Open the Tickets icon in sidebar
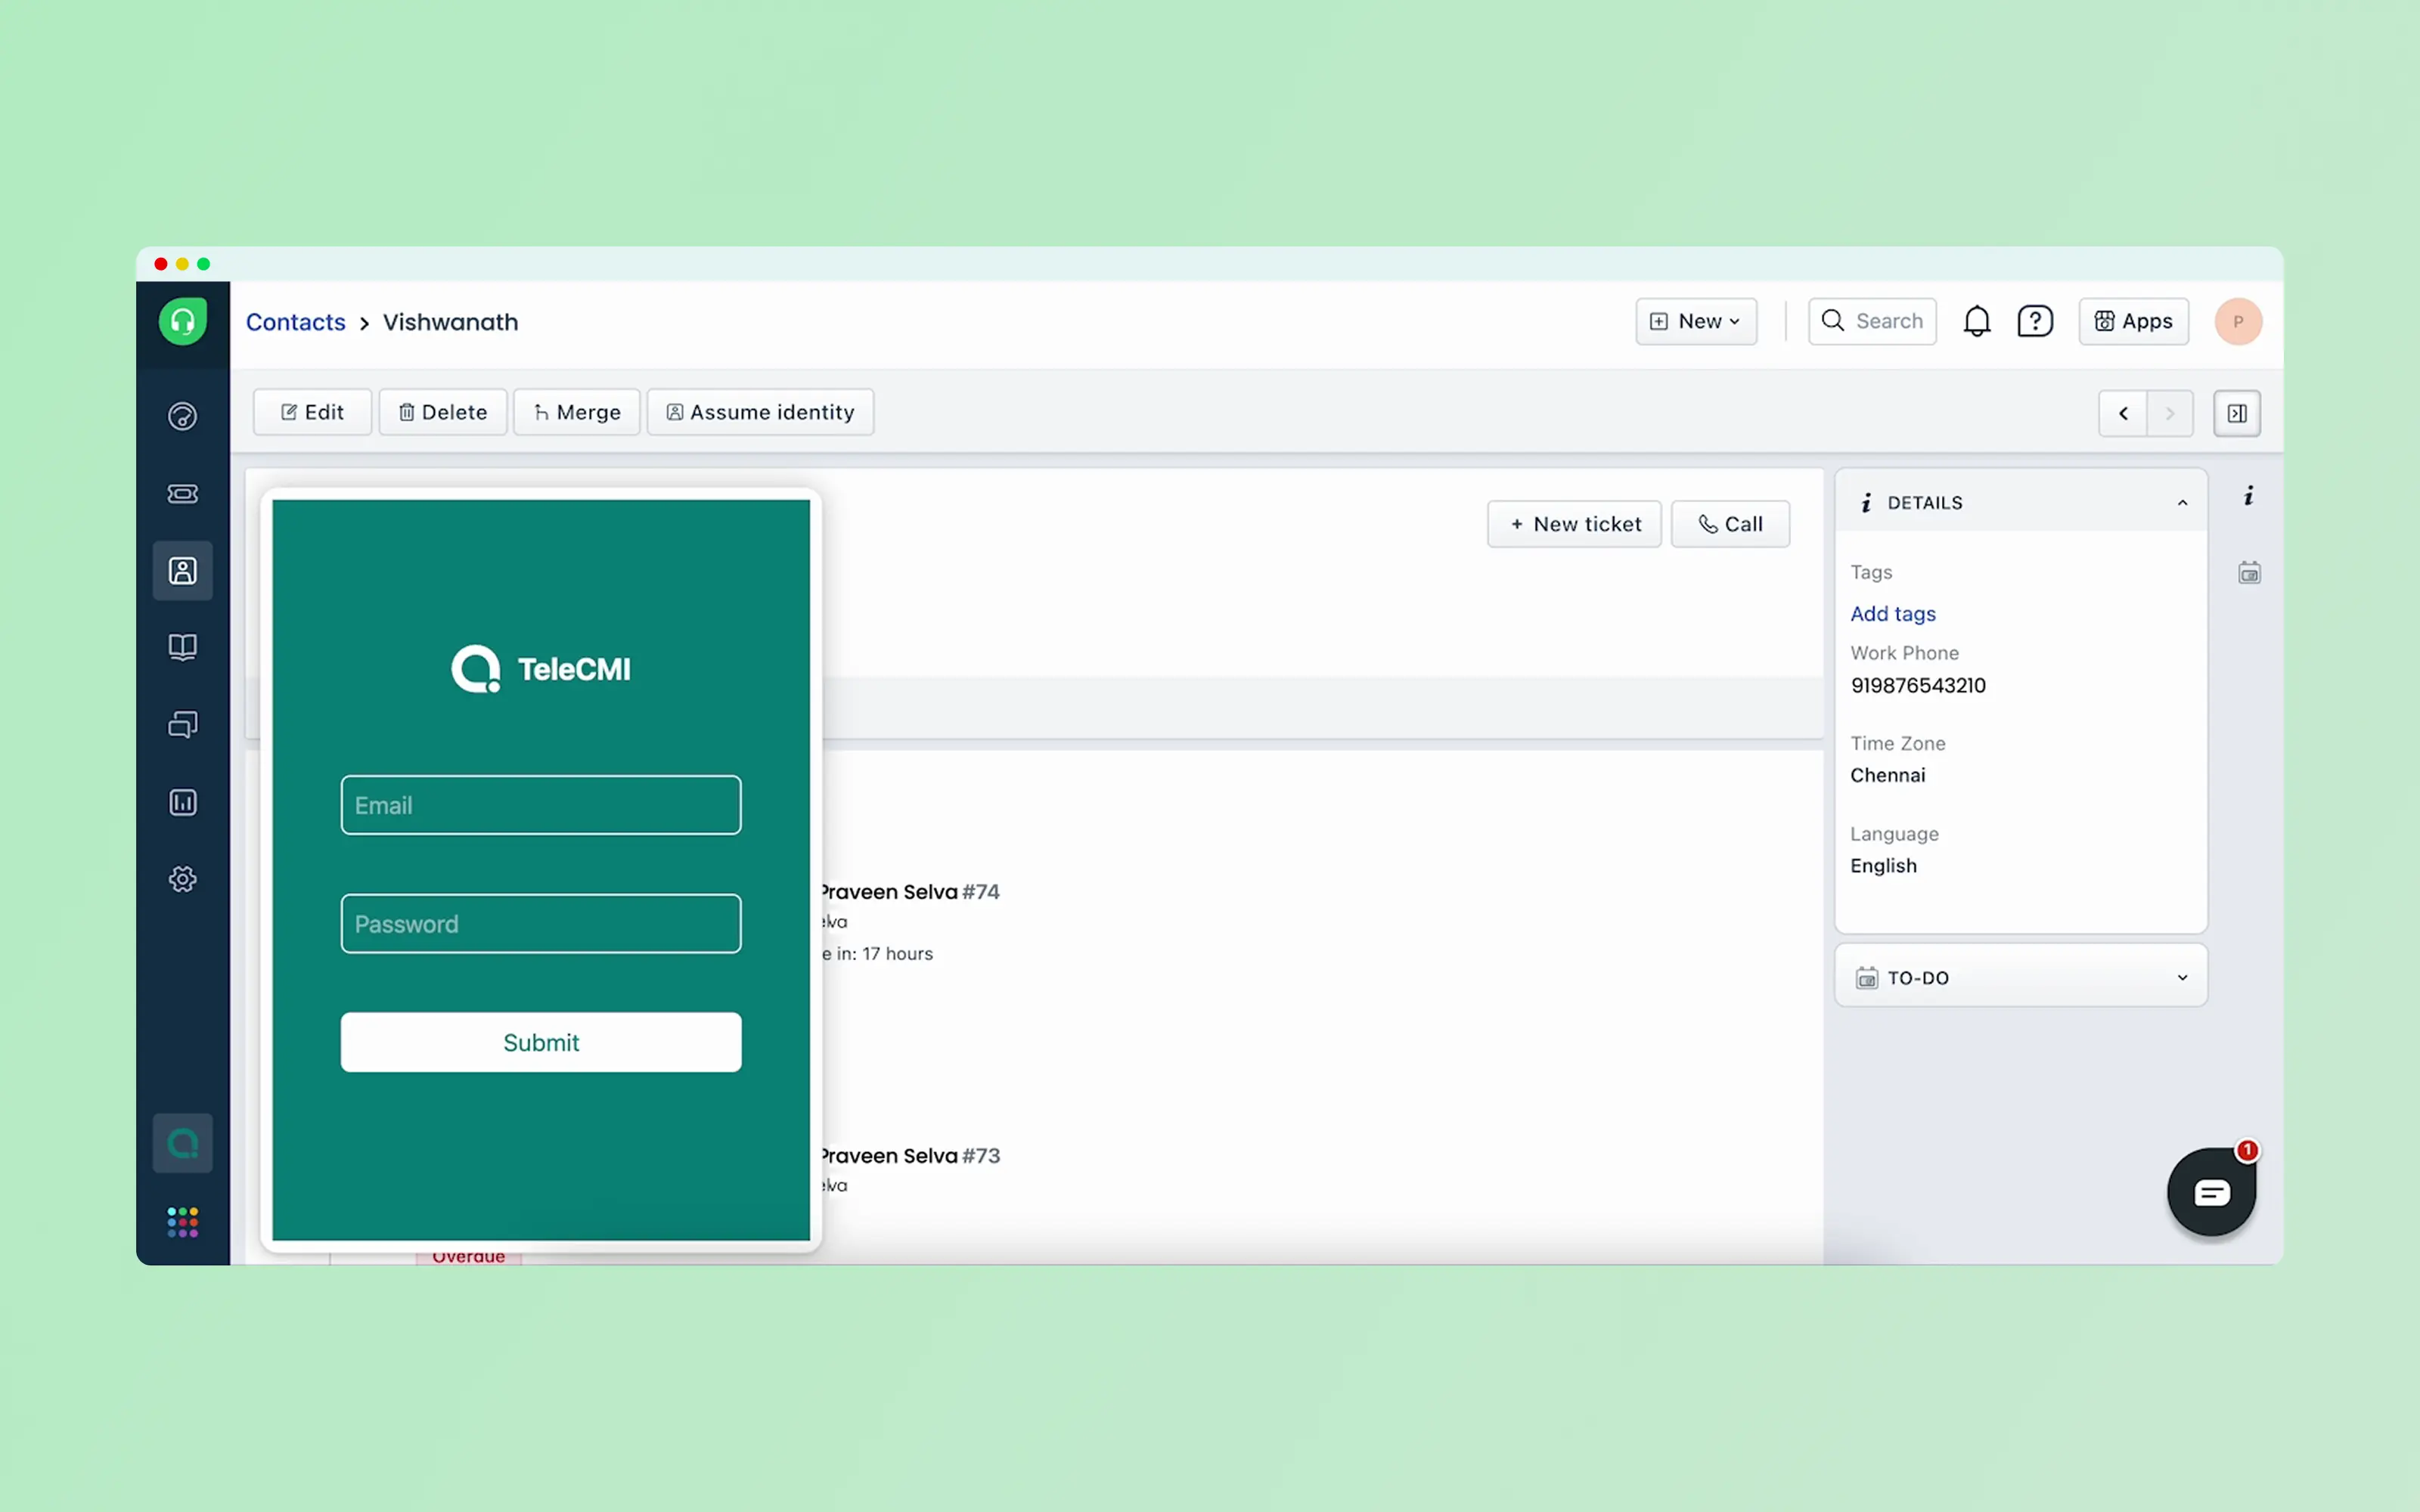The image size is (2420, 1512). click(x=182, y=494)
